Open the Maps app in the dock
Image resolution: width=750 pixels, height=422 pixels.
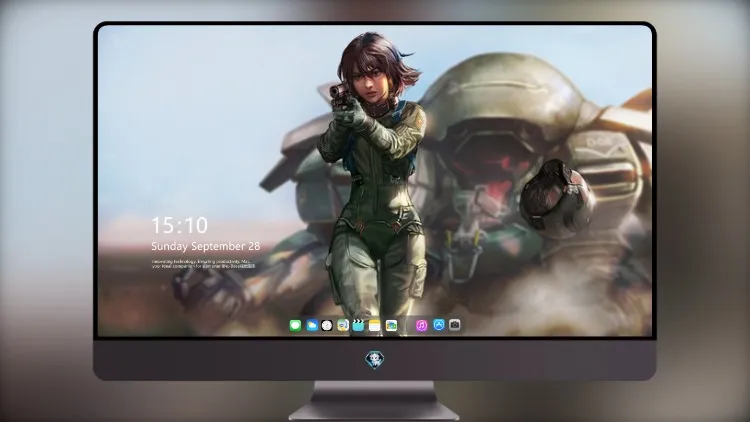point(343,325)
